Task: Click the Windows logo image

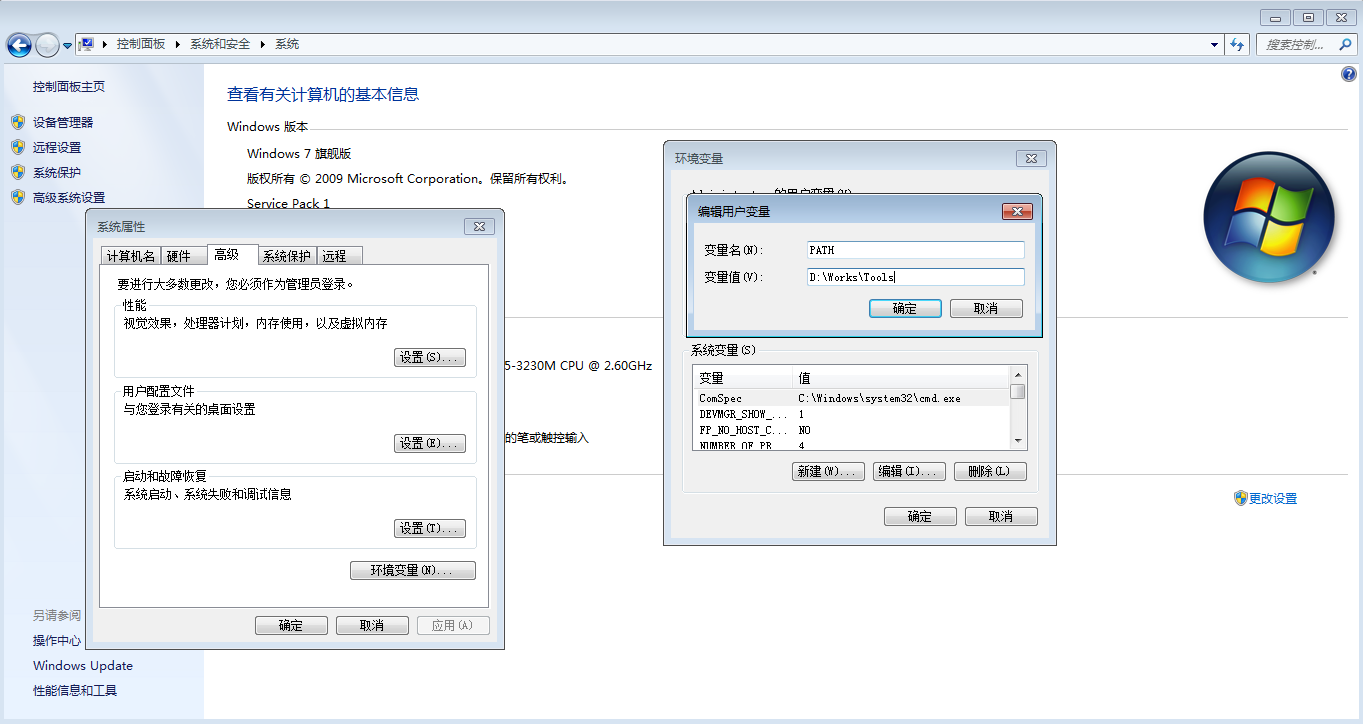Action: [1269, 217]
